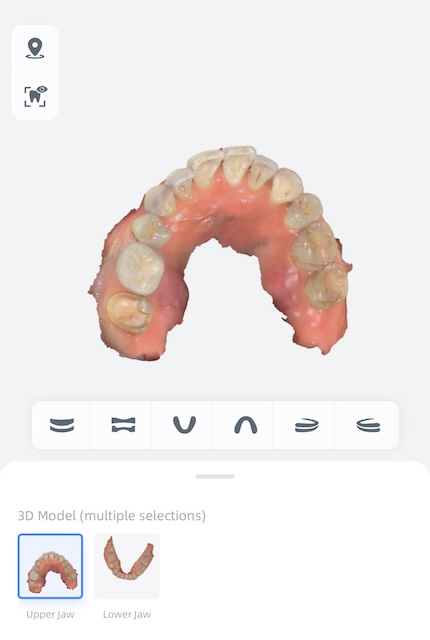The height and width of the screenshot is (640, 430).
Task: Click the rearmost molar on the right side
Action: (x=327, y=286)
